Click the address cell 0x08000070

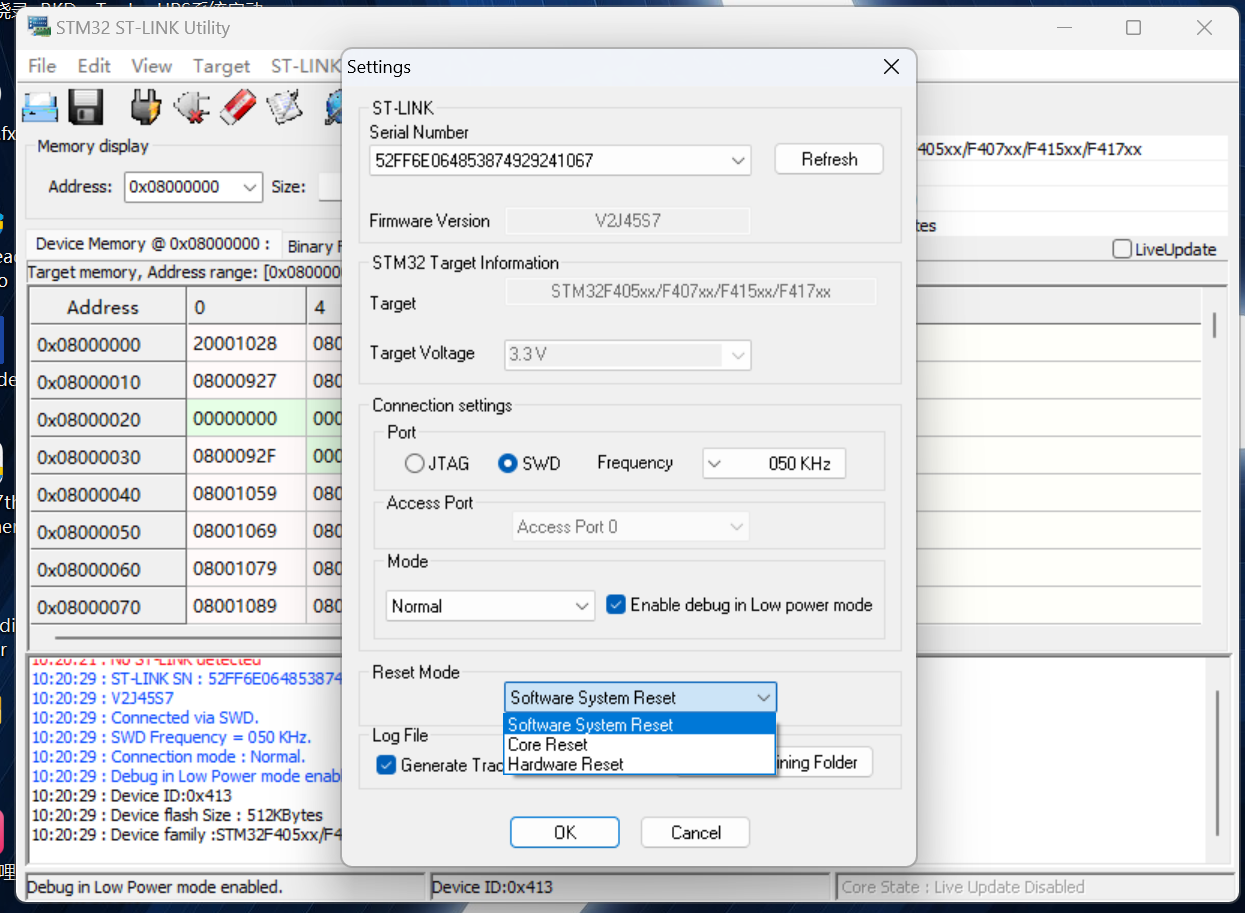point(107,607)
